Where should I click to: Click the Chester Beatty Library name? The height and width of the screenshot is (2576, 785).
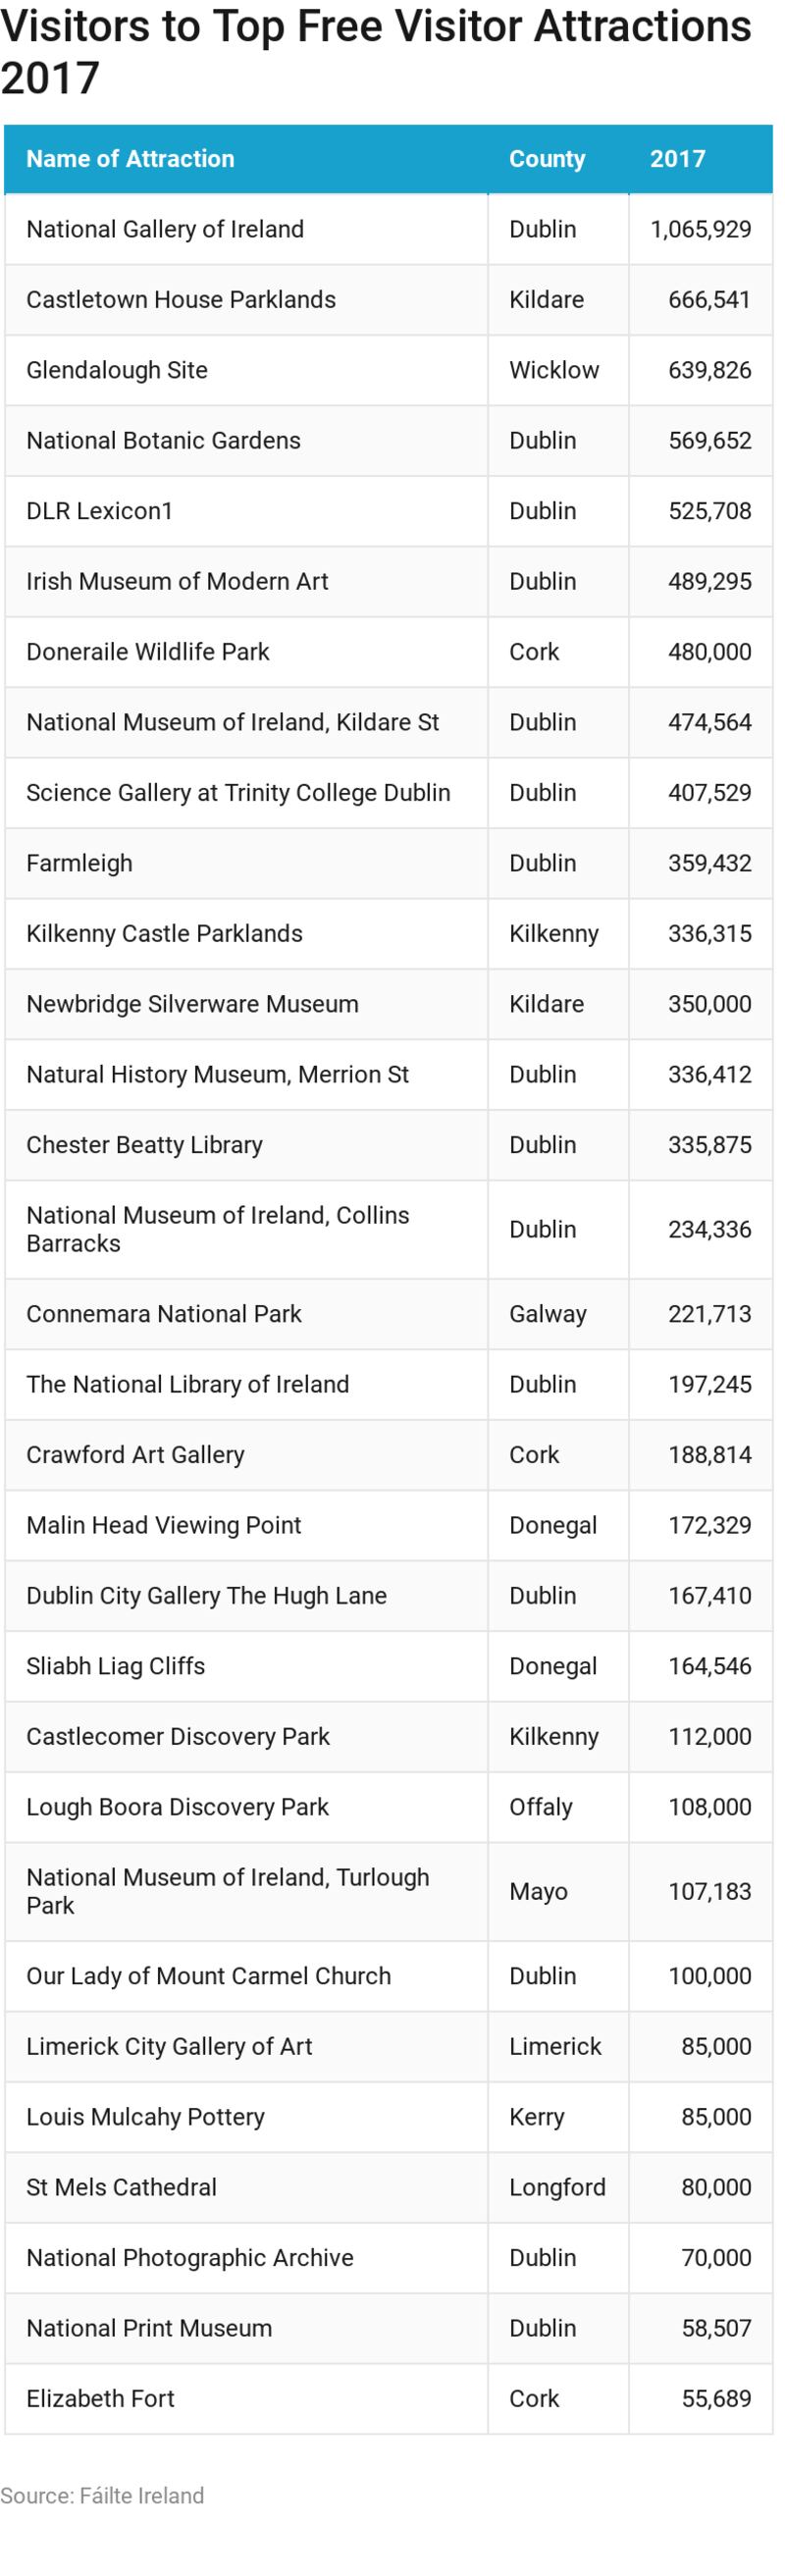tap(144, 1145)
